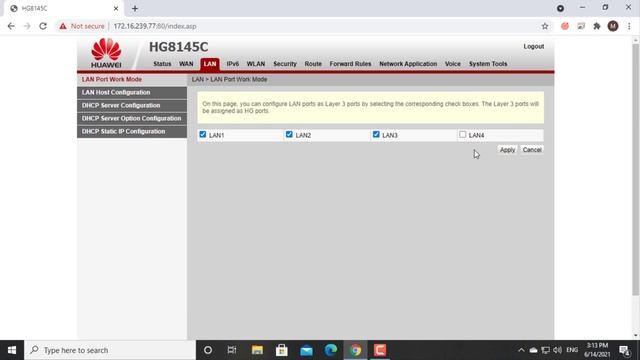Bookmark this page with star icon

click(x=545, y=26)
